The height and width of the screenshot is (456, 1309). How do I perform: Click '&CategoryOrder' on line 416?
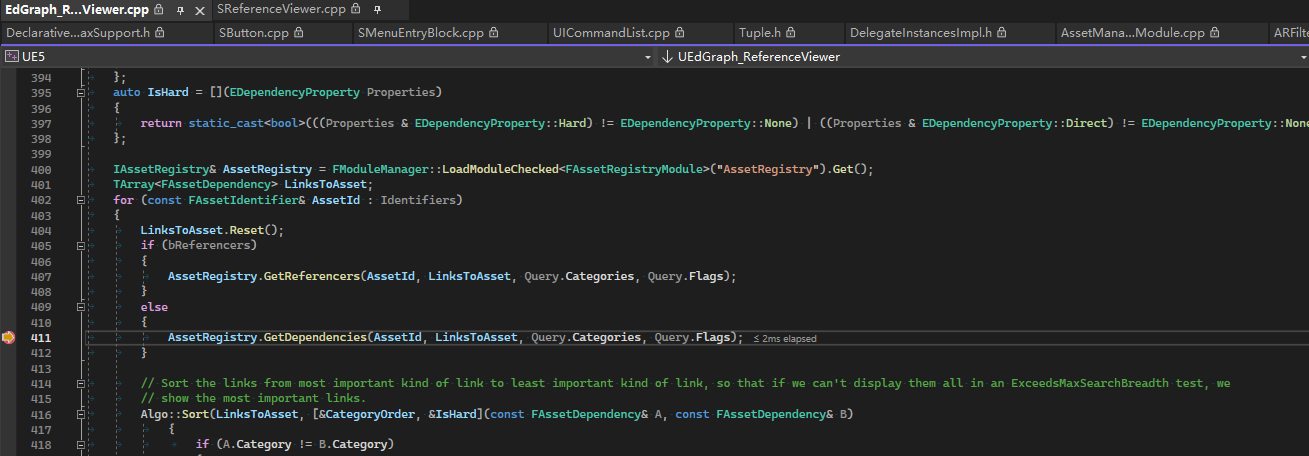[x=368, y=415]
